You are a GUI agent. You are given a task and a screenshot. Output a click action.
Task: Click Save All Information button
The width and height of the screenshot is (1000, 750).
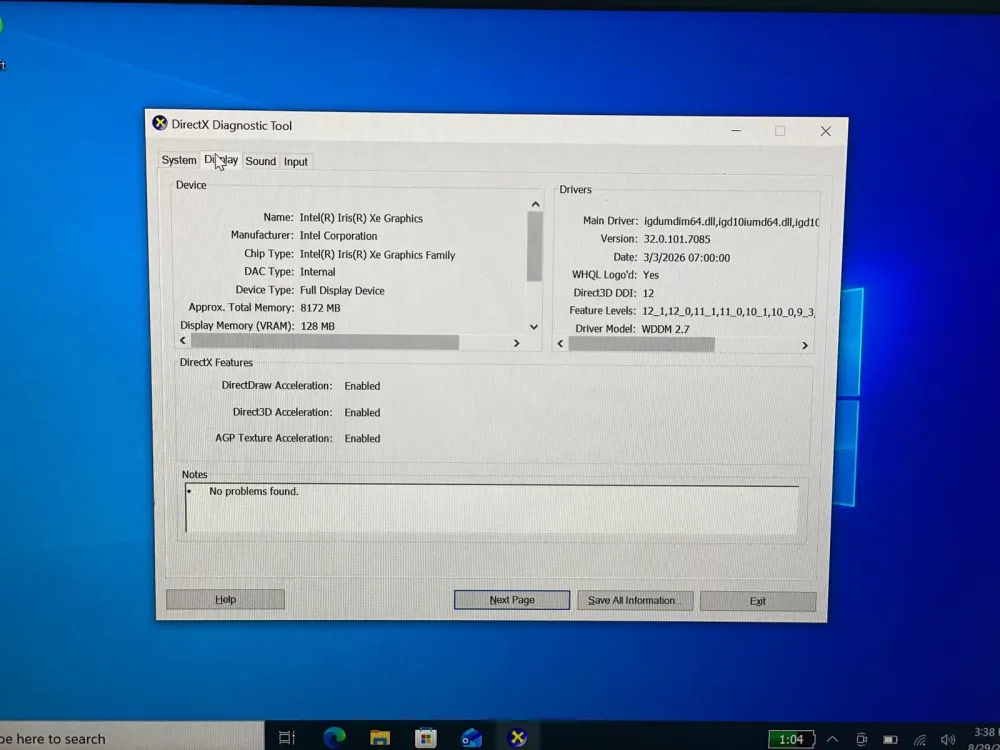[x=635, y=600]
